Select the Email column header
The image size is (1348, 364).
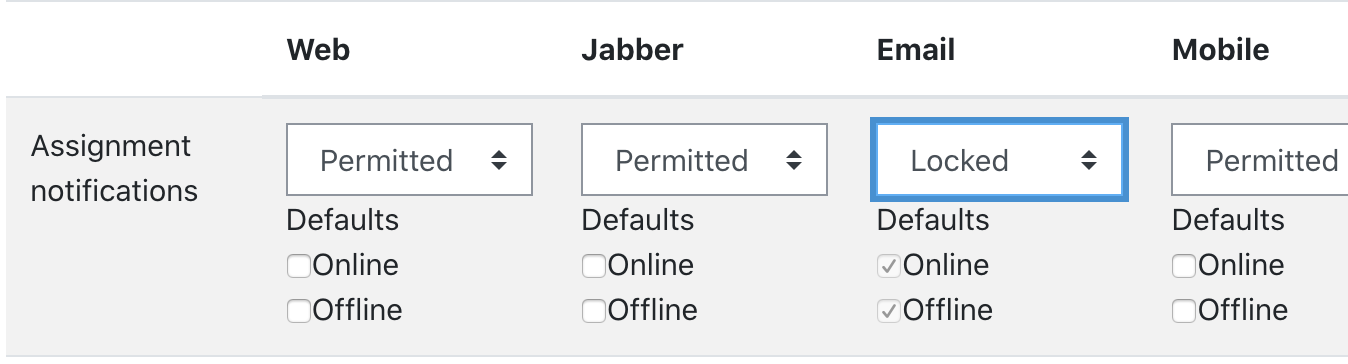[916, 50]
